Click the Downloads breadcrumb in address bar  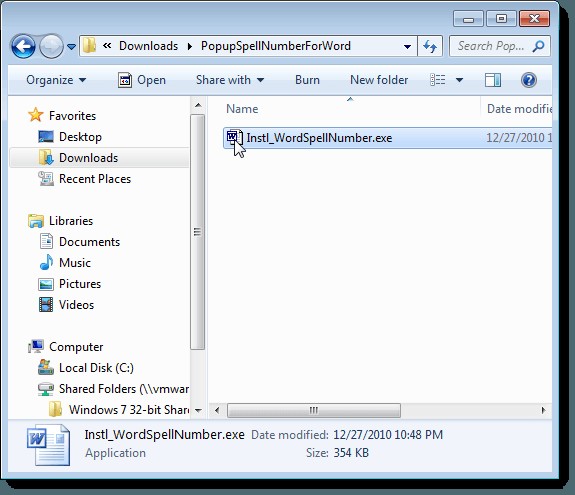pos(148,46)
